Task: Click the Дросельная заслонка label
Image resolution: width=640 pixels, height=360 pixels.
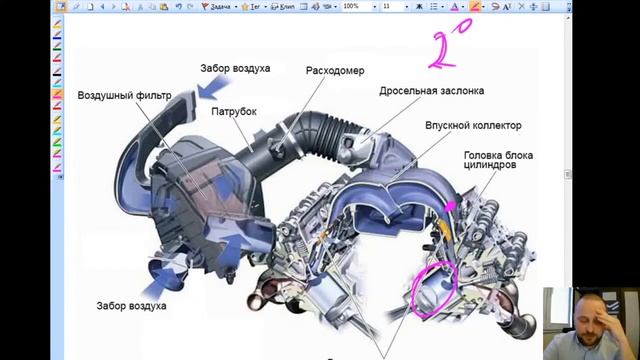Action: [432, 91]
